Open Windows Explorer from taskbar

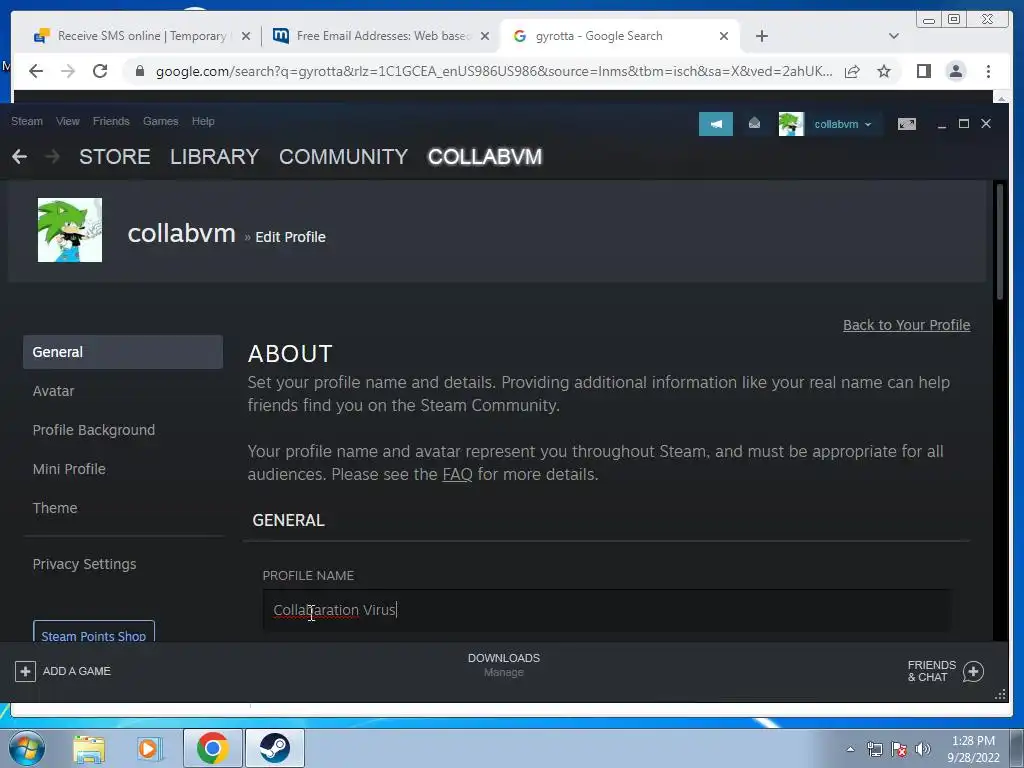pos(89,749)
